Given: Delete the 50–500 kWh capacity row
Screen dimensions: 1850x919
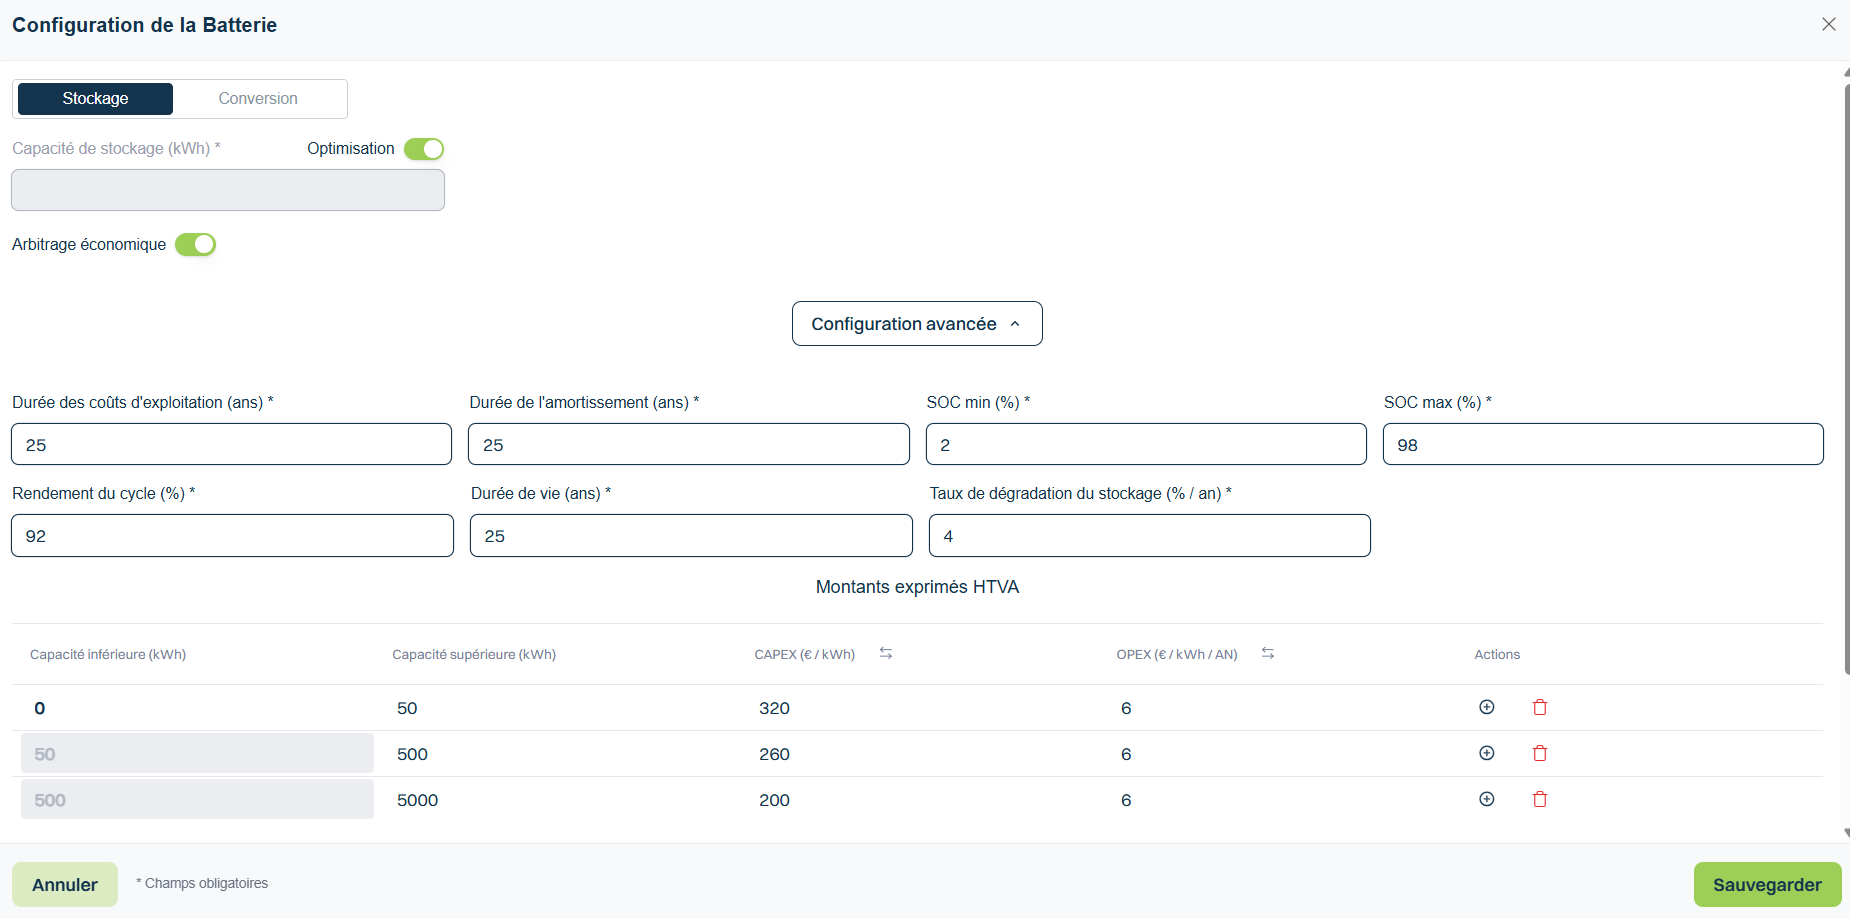Looking at the screenshot, I should point(1540,753).
